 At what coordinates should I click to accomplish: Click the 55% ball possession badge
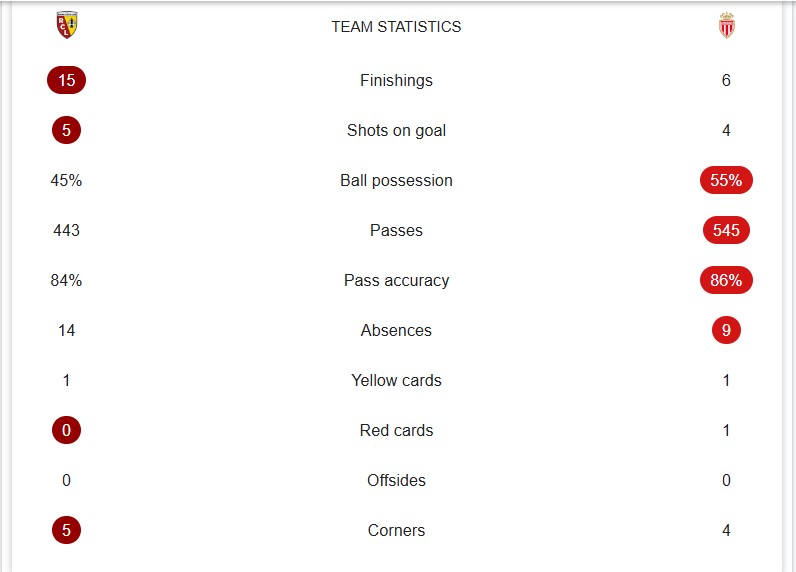tap(726, 180)
